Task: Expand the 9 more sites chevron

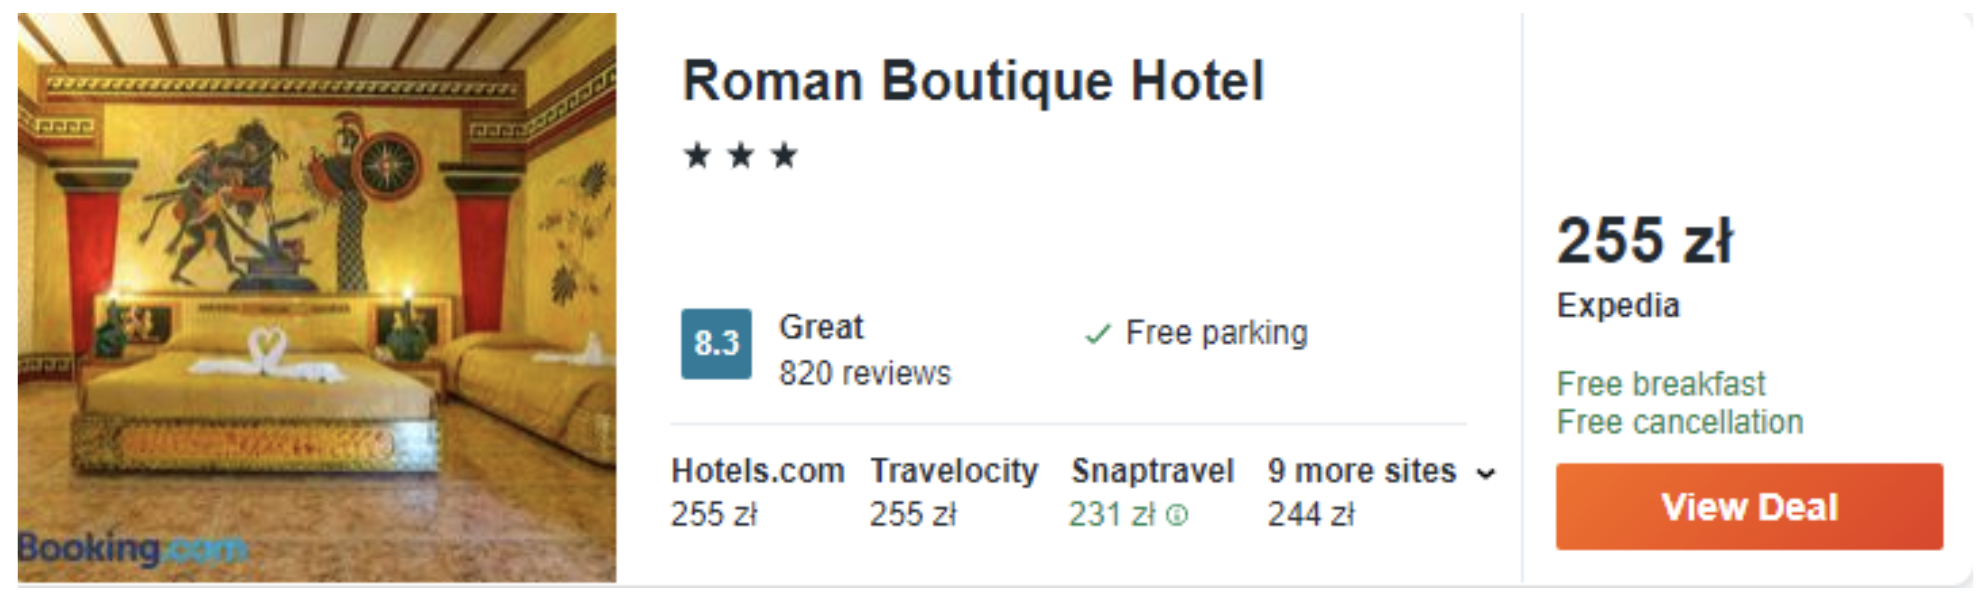Action: click(1486, 473)
